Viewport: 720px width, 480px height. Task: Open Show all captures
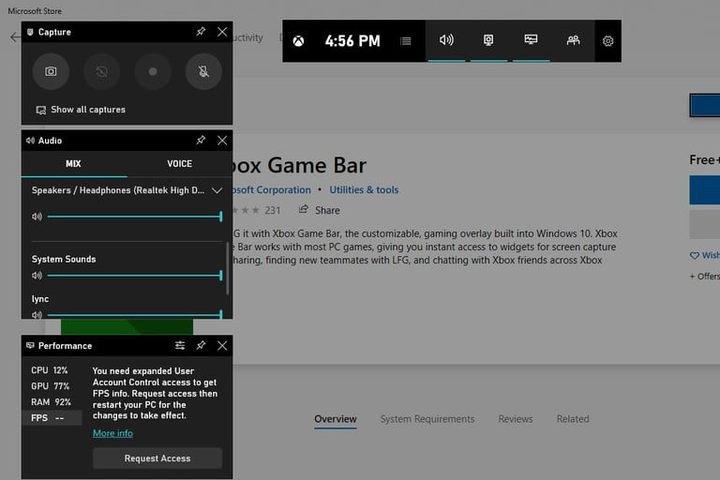click(80, 110)
